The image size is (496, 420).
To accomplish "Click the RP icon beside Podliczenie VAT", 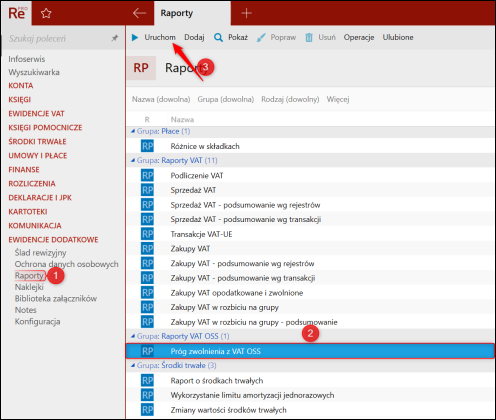I will [x=147, y=176].
